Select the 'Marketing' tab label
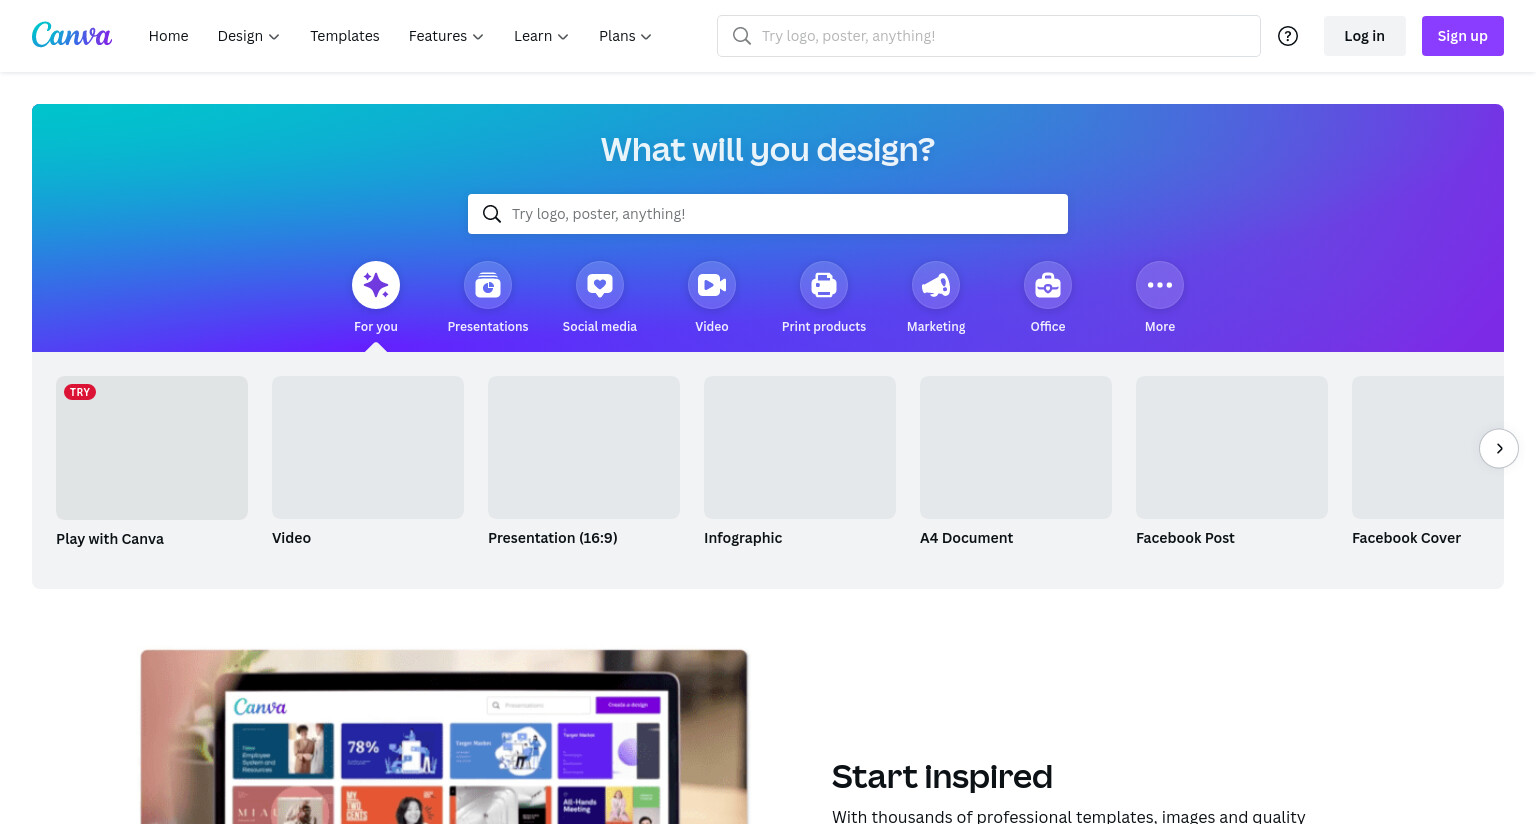The width and height of the screenshot is (1536, 824). click(x=936, y=327)
